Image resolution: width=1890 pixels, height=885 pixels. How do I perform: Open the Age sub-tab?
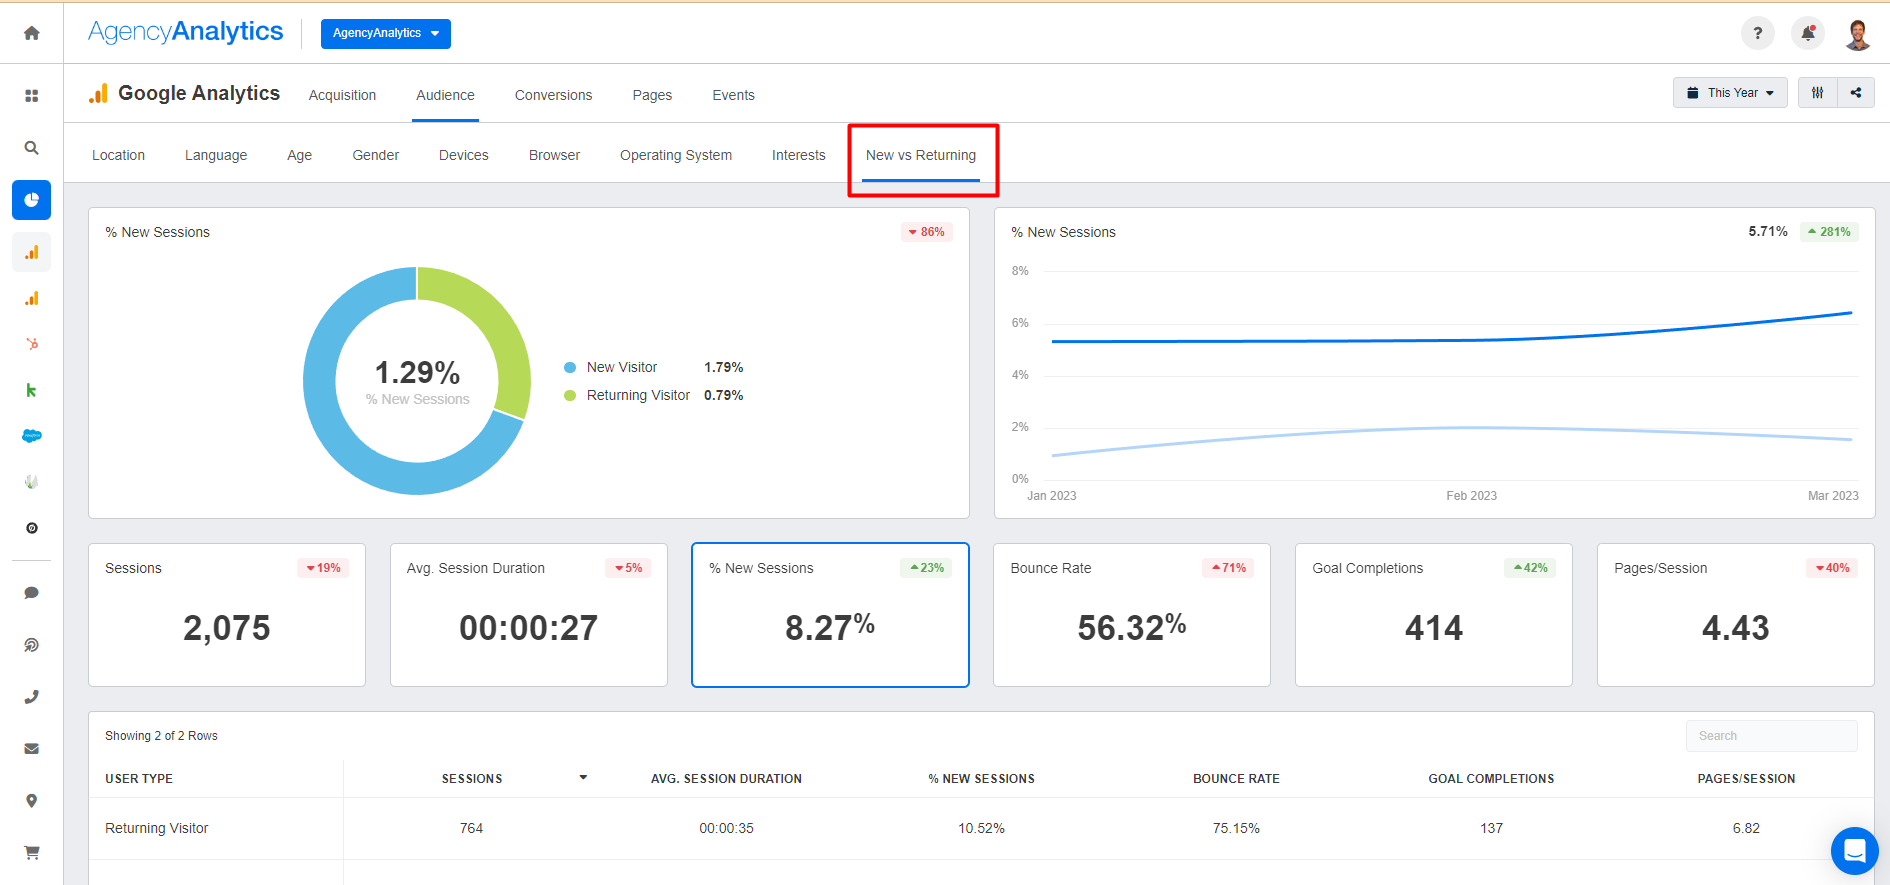(x=299, y=155)
